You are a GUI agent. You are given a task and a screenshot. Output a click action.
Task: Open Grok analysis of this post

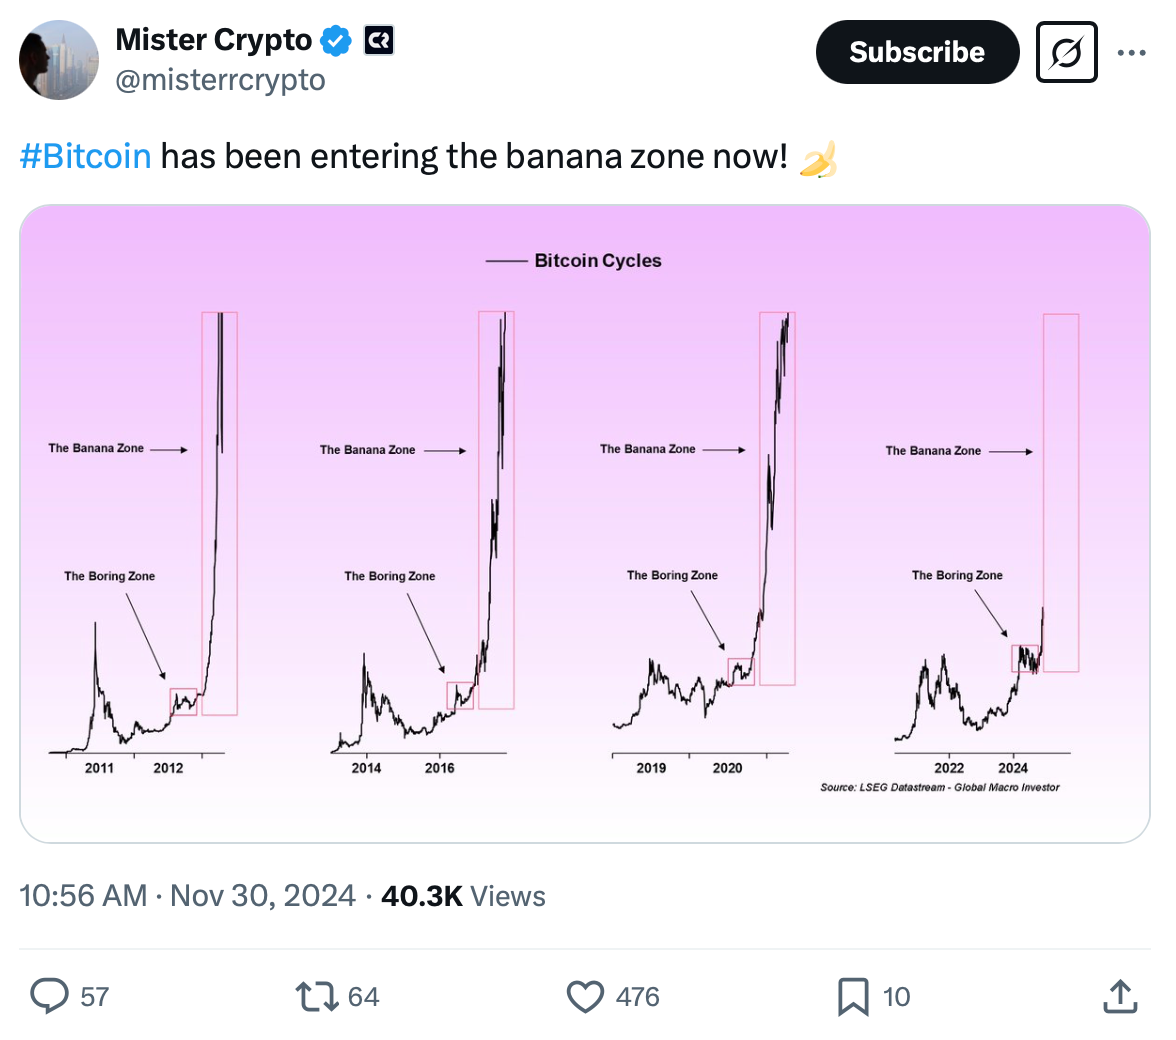click(1065, 52)
